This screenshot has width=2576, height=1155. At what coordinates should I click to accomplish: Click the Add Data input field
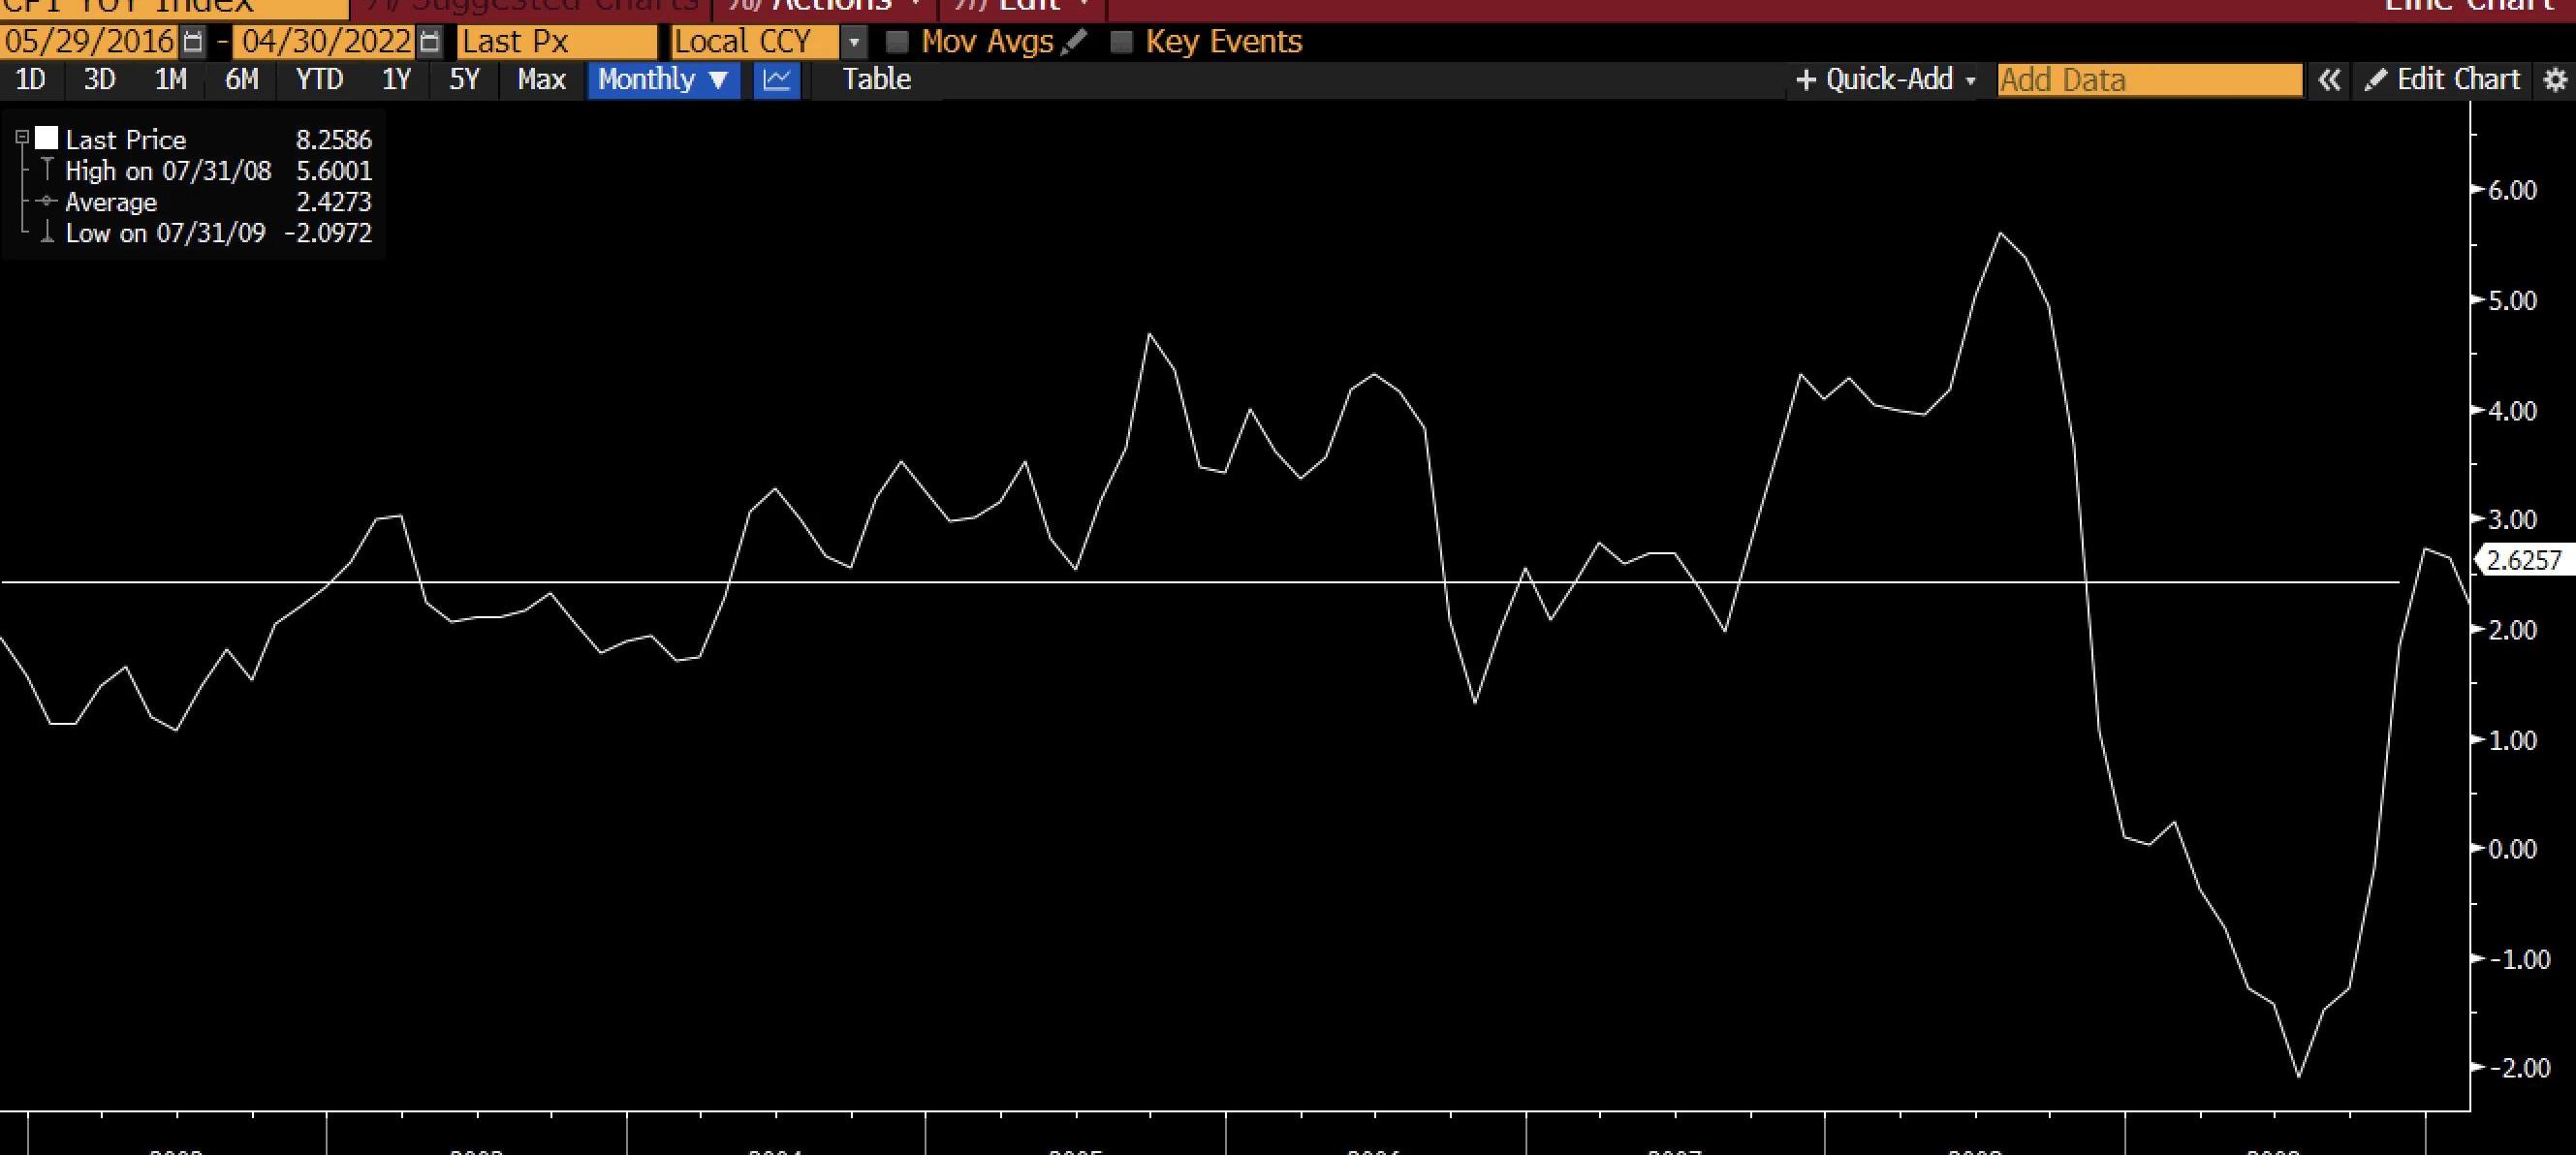tap(2149, 80)
